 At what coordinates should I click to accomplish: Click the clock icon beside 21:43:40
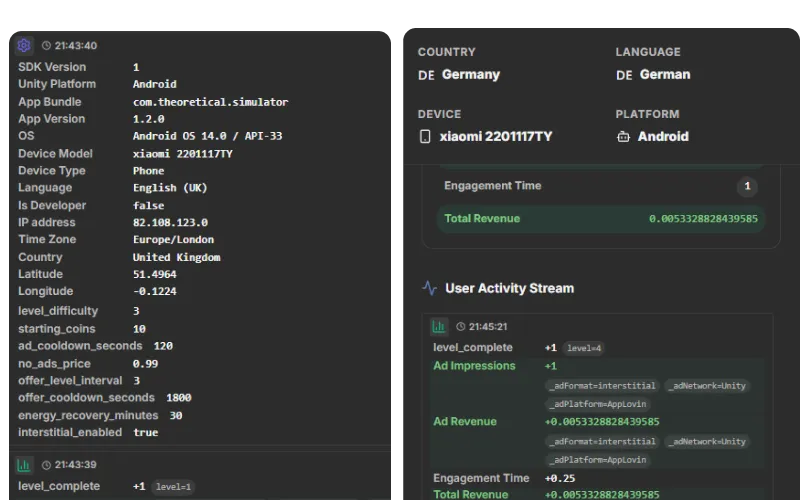(46, 45)
